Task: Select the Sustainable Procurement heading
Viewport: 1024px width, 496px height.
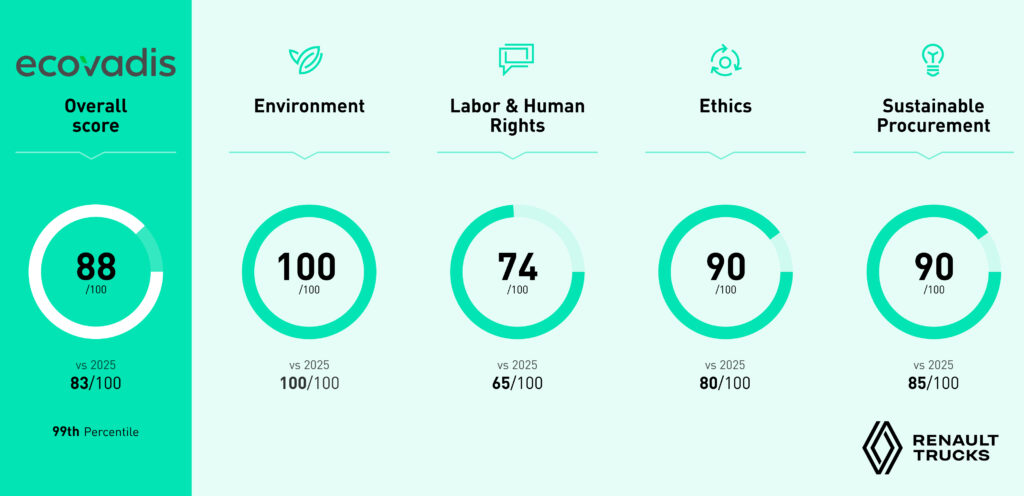Action: 933,116
